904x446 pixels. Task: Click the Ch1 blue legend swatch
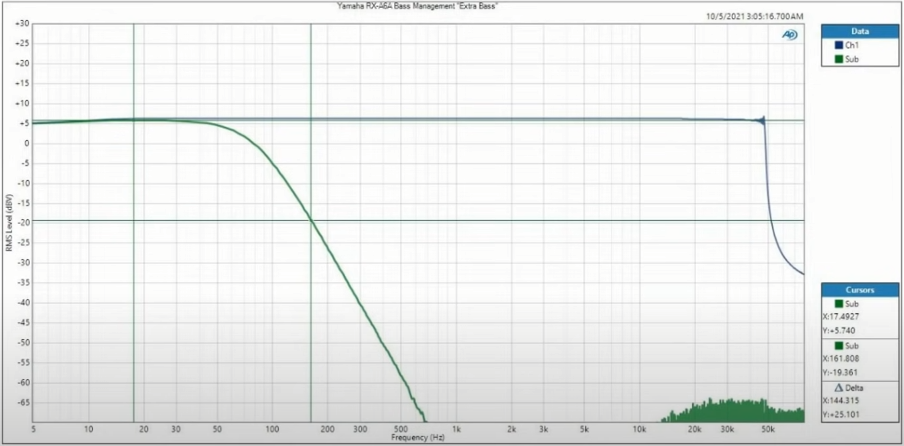[x=838, y=45]
